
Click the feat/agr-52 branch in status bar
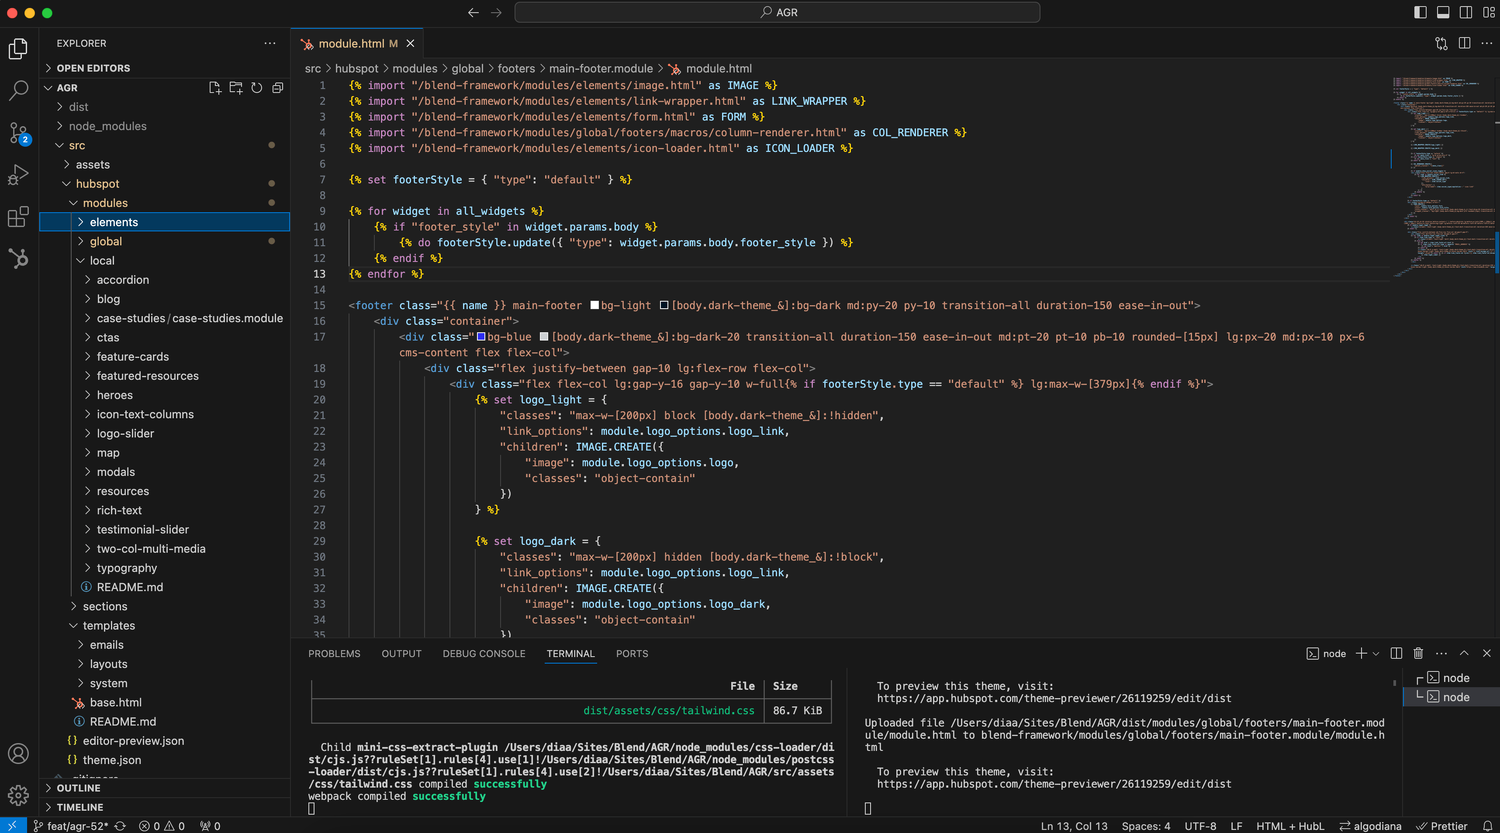tap(70, 826)
